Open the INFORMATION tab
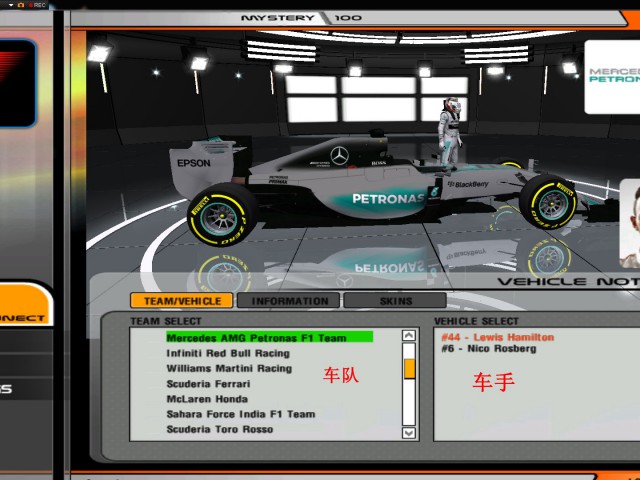Screen dimensions: 640x480 pyautogui.click(x=289, y=301)
